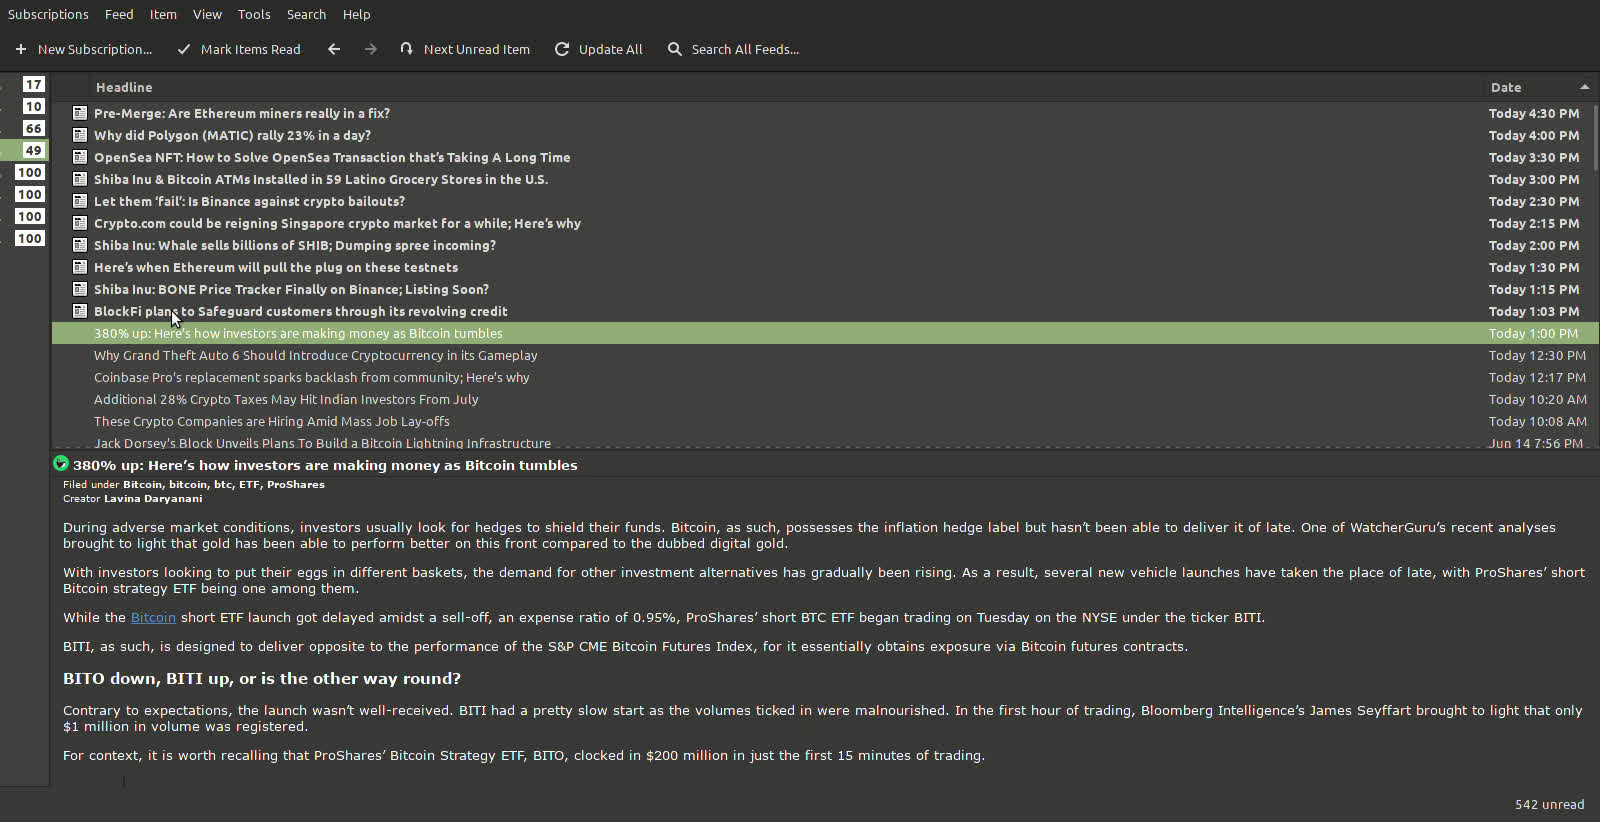
Task: Open the Feed menu
Action: point(119,14)
